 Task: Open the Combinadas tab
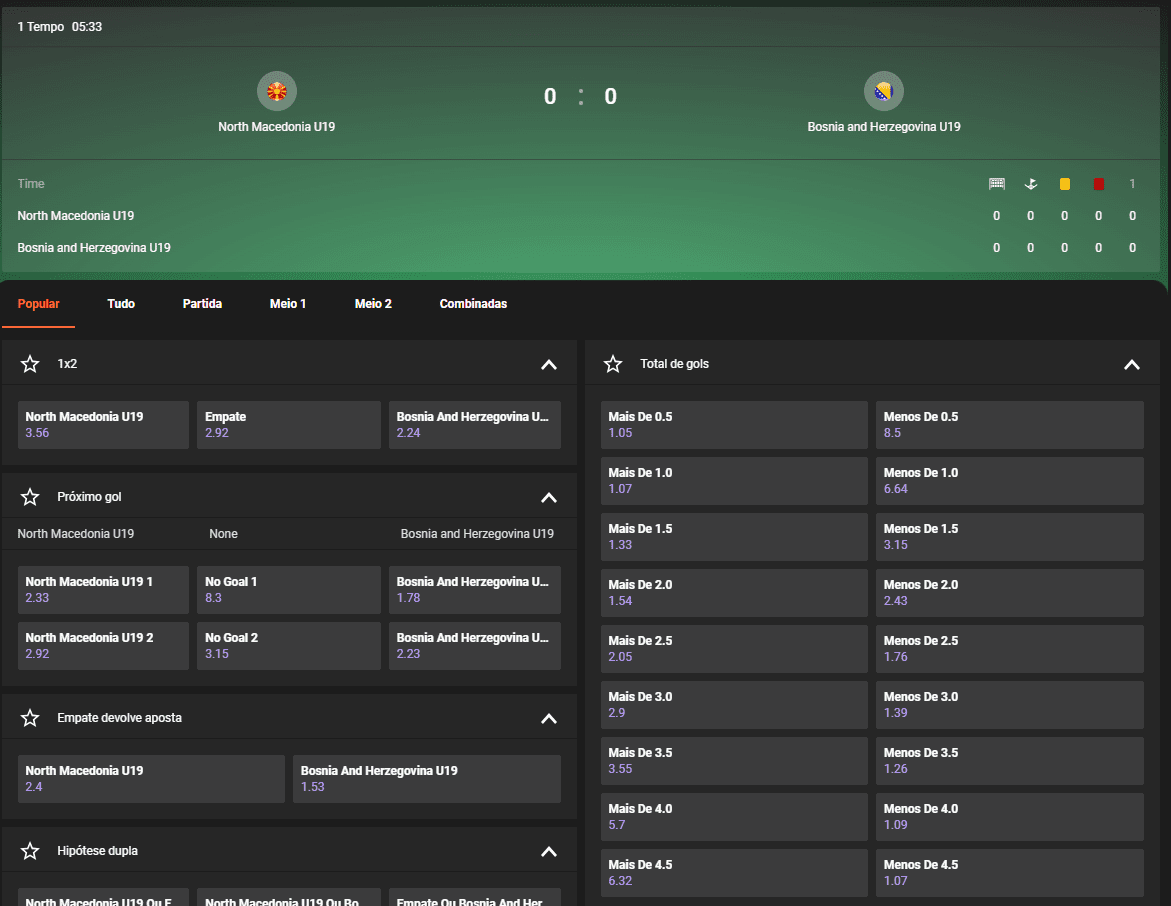pos(473,303)
